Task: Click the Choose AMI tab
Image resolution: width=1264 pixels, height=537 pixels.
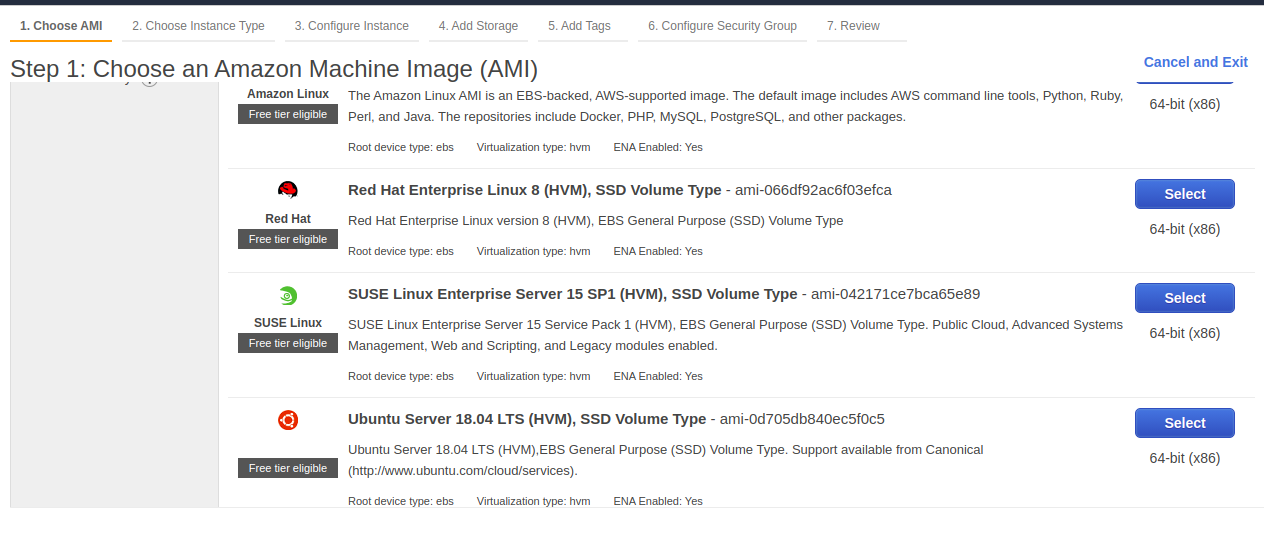Action: (x=61, y=26)
